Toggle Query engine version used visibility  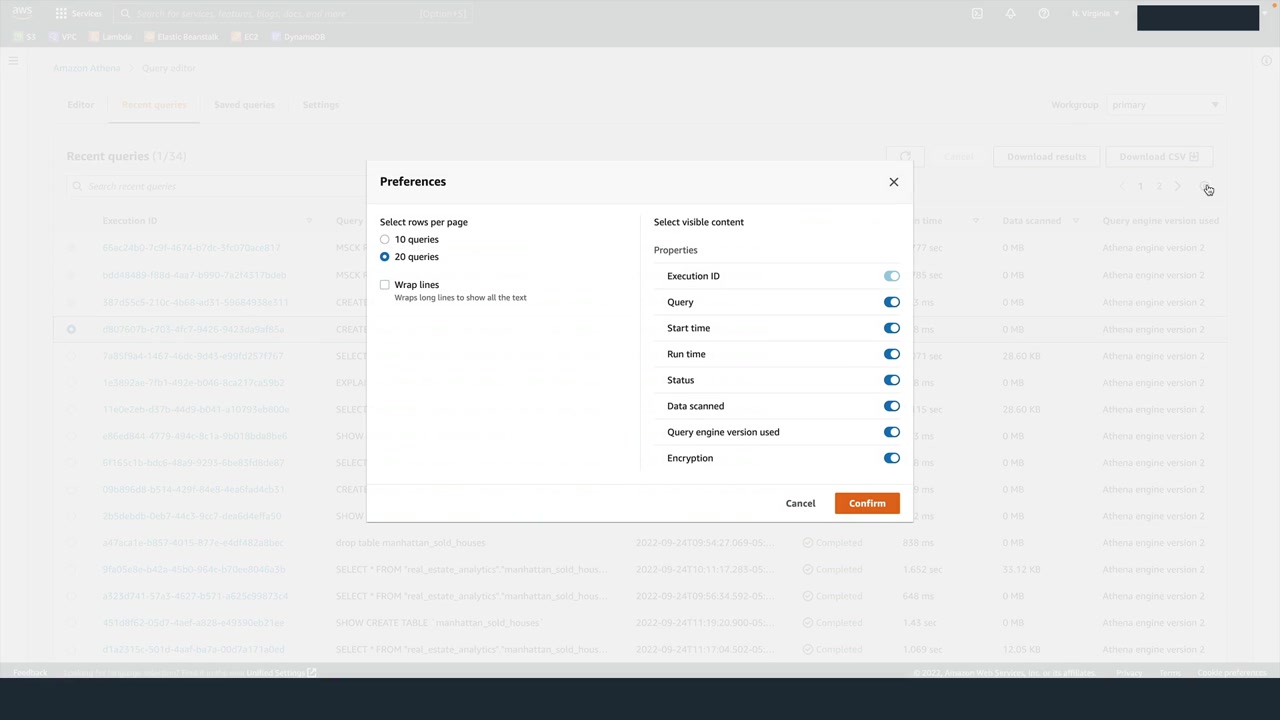click(891, 432)
